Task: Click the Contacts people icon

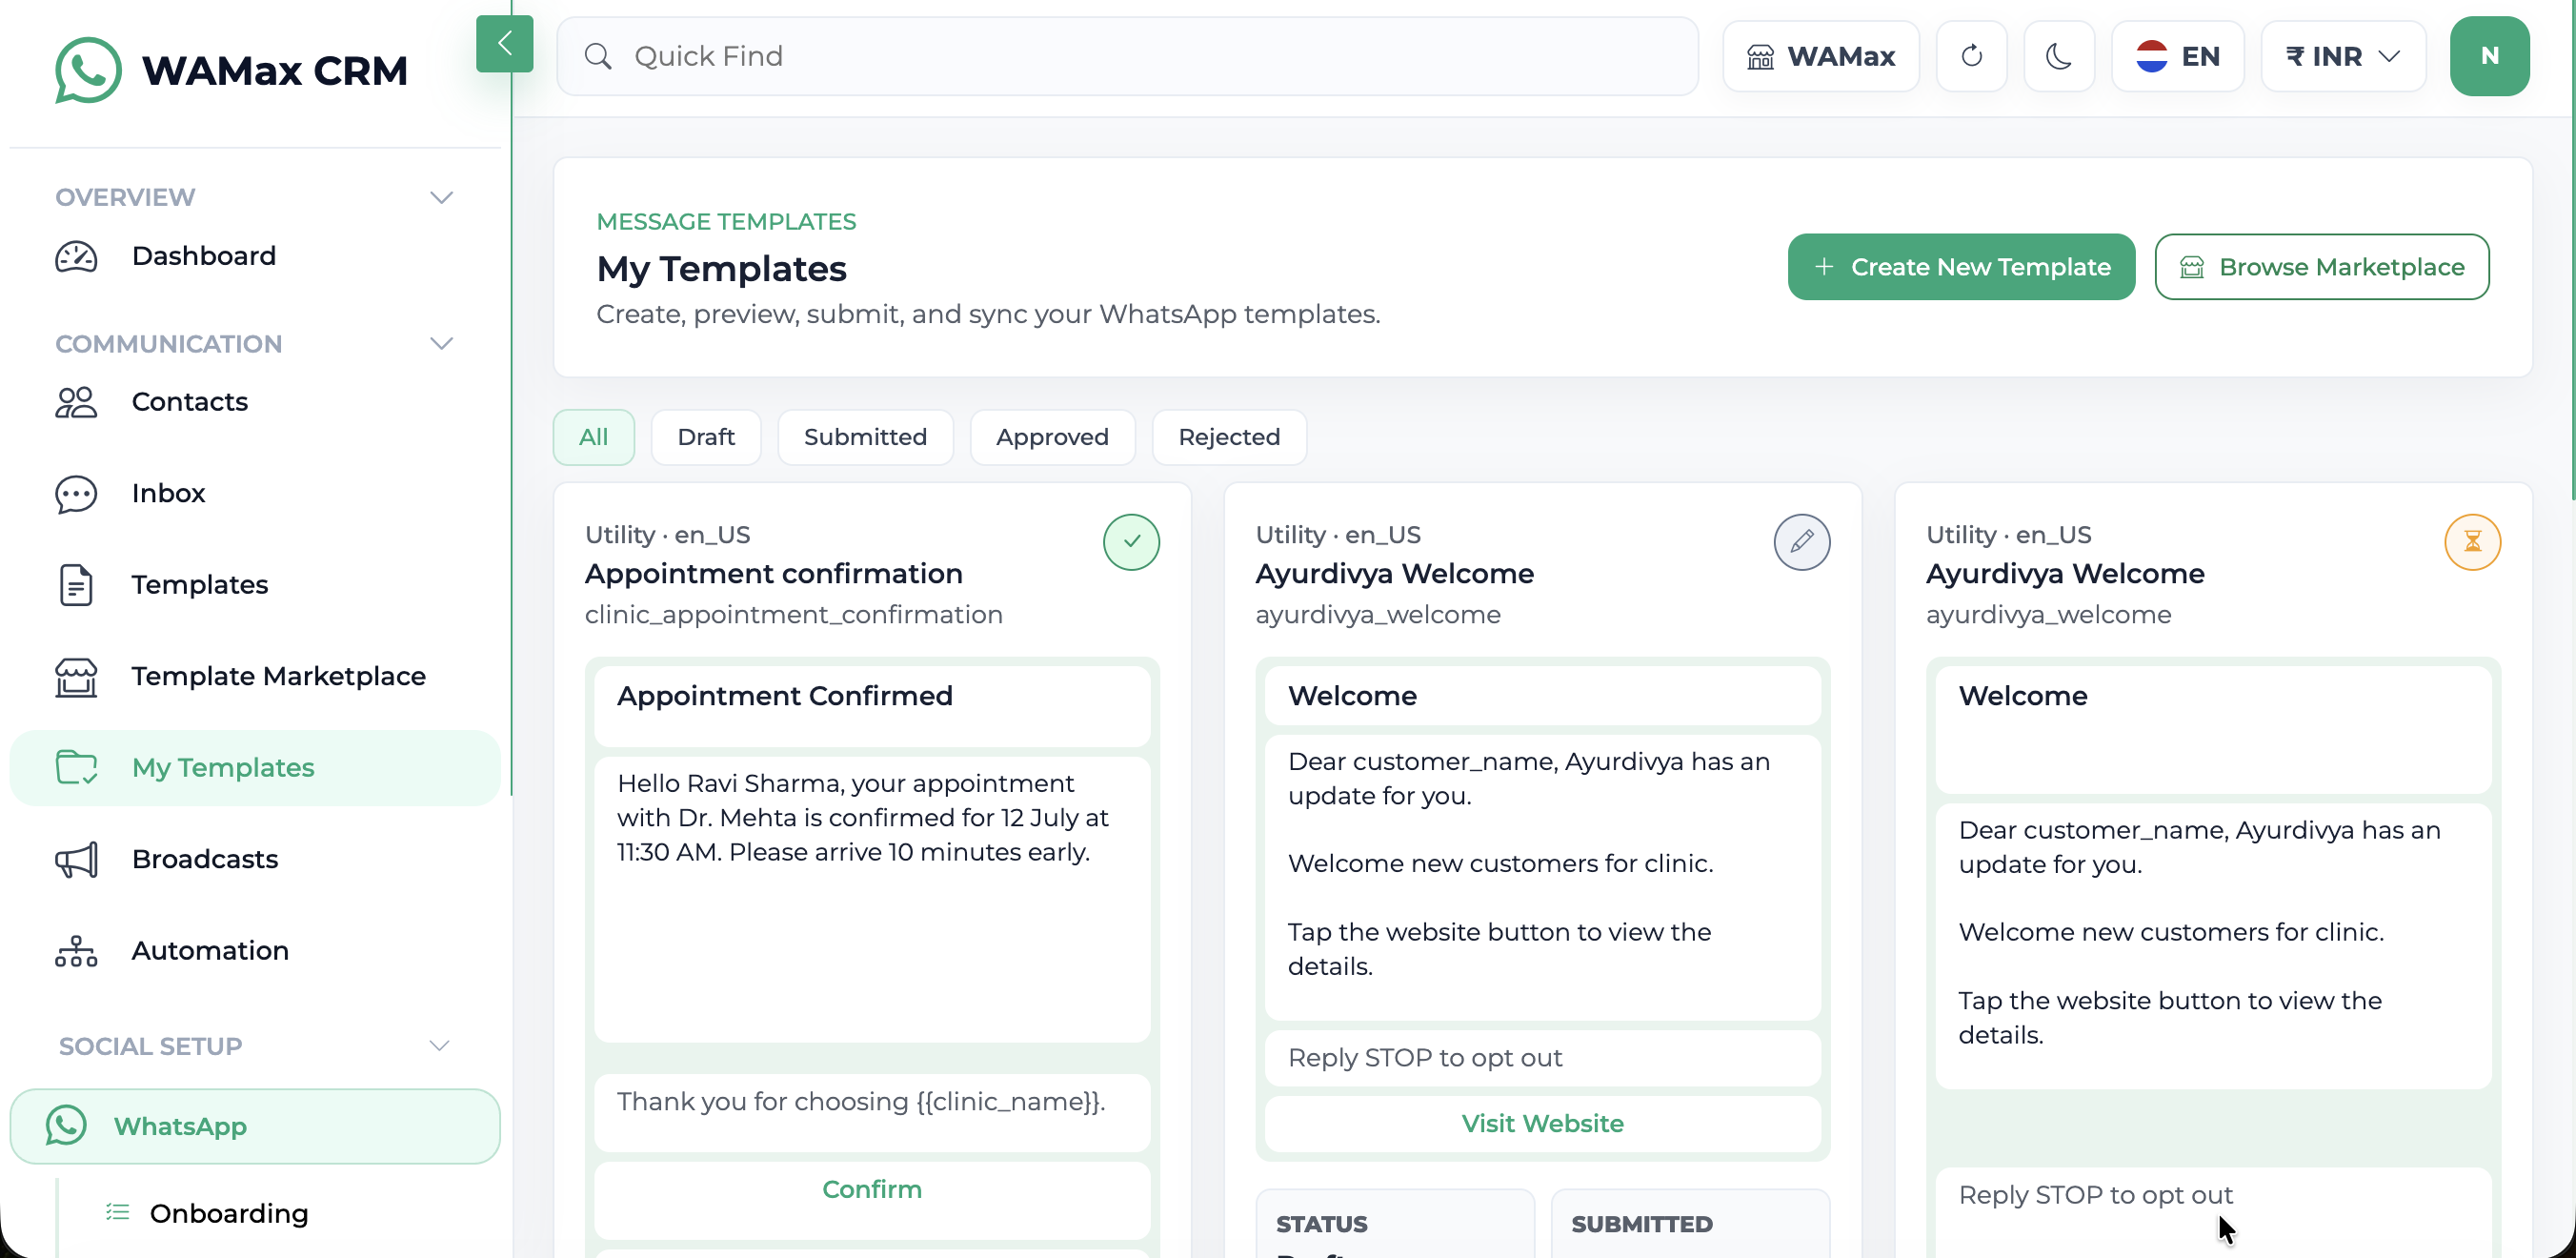Action: 76,402
